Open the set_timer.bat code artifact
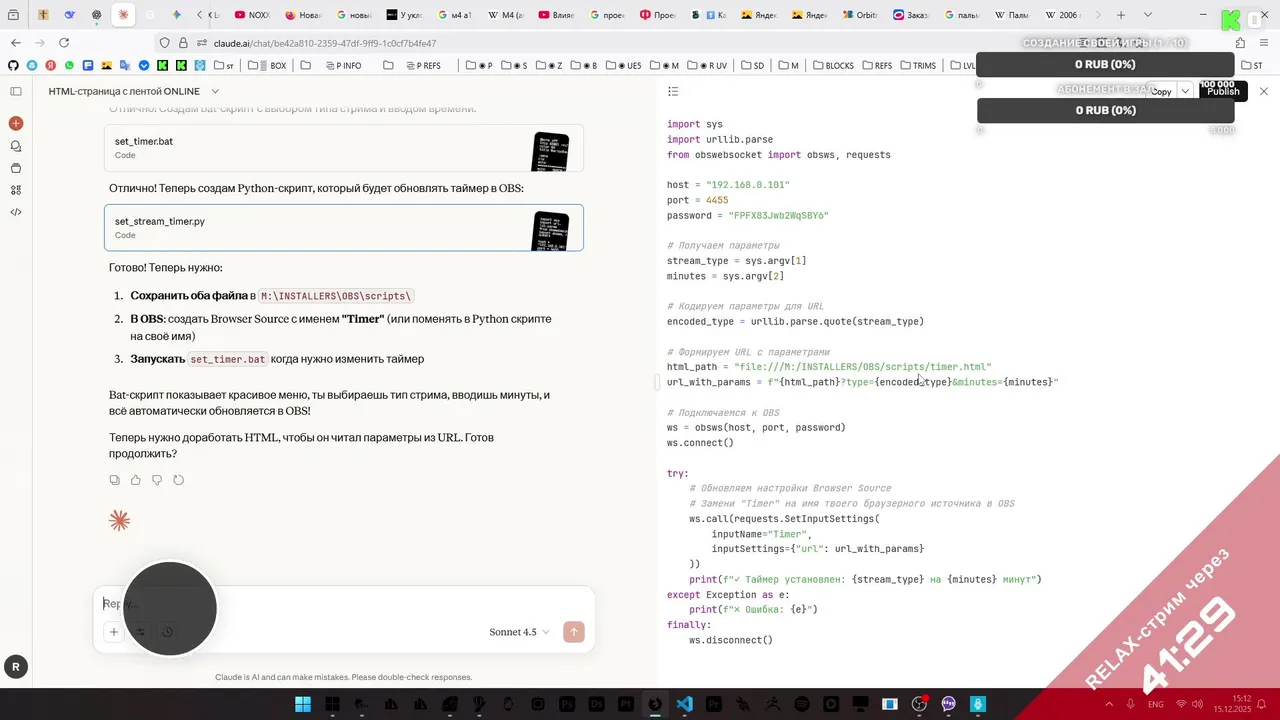The image size is (1280, 720). click(x=344, y=149)
